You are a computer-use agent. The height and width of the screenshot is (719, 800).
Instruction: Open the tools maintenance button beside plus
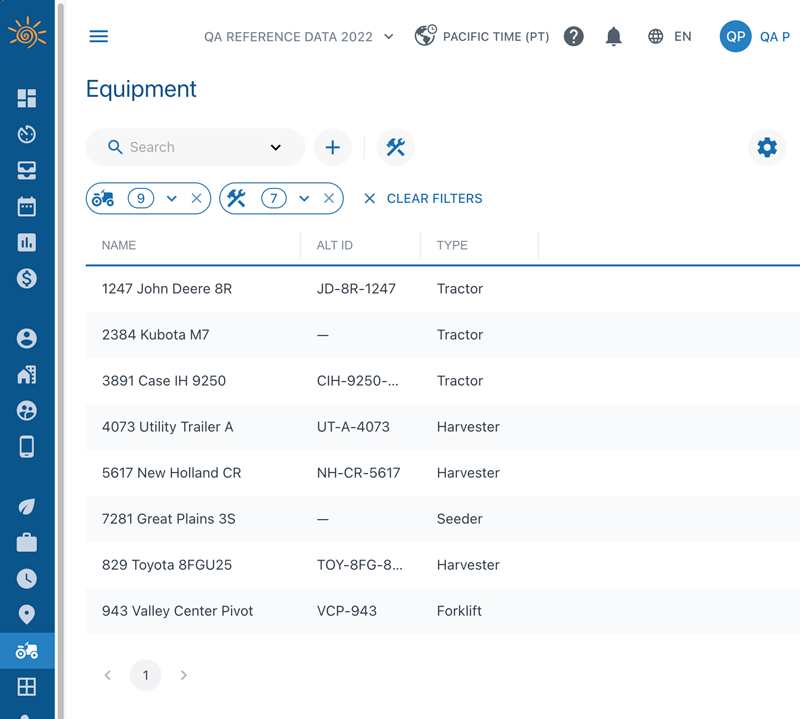point(395,147)
